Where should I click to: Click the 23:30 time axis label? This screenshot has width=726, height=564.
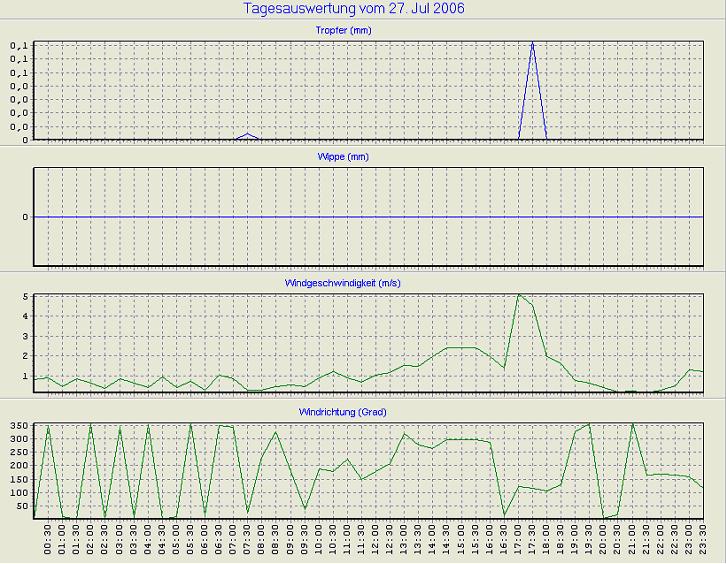click(703, 540)
